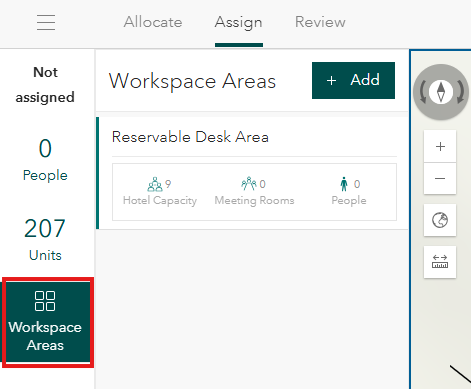Click the Add workspace area button
This screenshot has width=471, height=389.
tap(353, 80)
